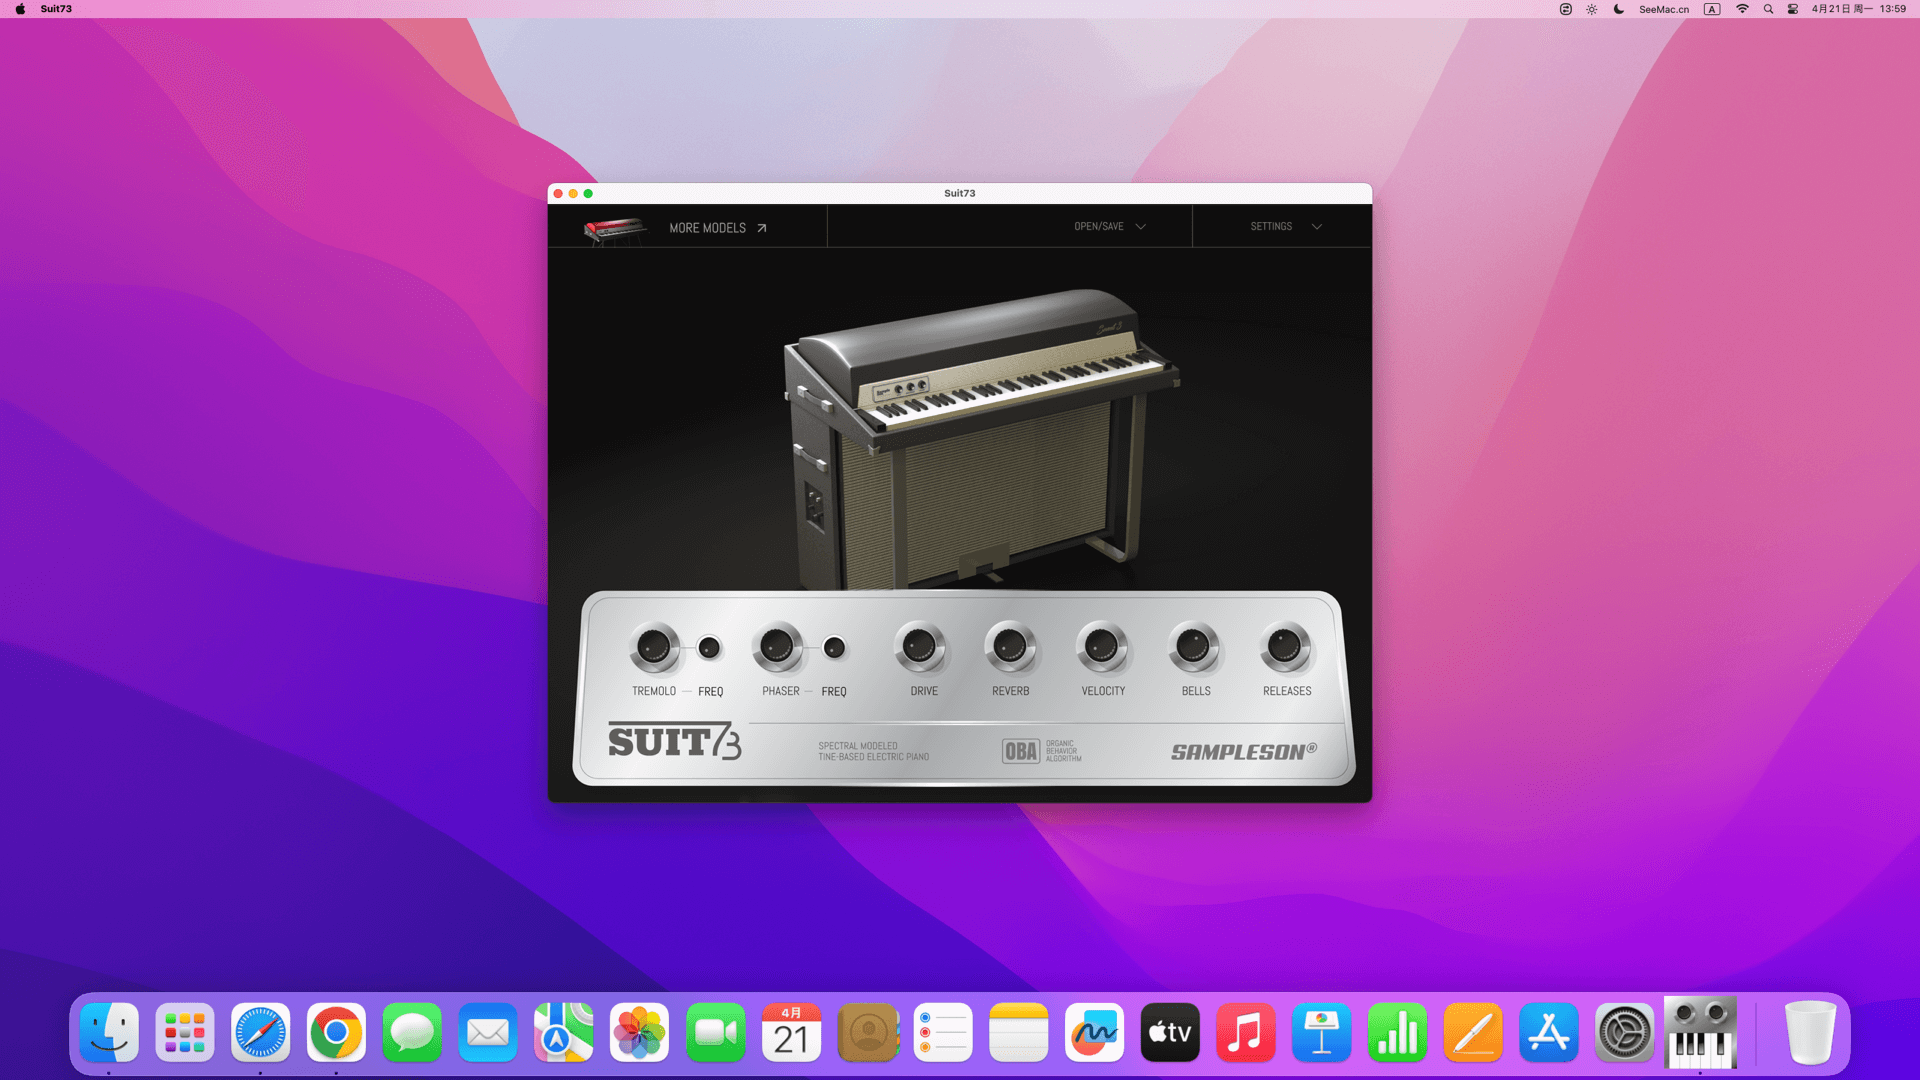Open Trash from the Dock
This screenshot has height=1080, width=1920.
tap(1810, 1032)
